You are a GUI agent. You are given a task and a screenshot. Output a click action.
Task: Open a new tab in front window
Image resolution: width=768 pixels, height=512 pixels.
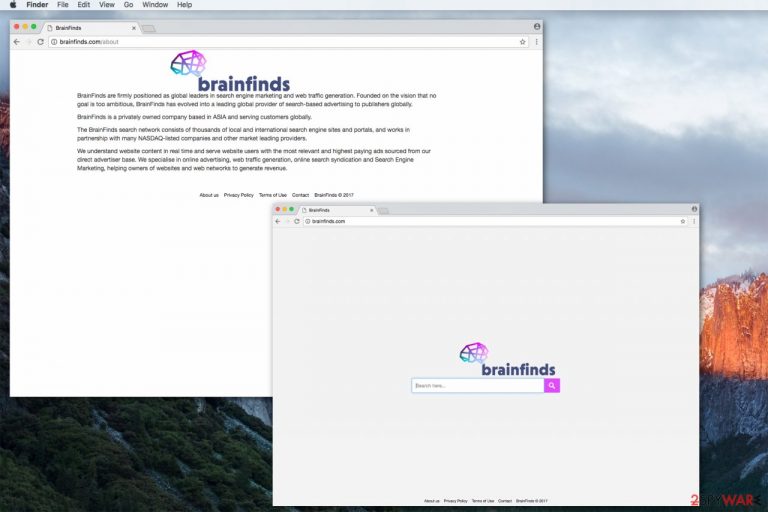[x=384, y=211]
